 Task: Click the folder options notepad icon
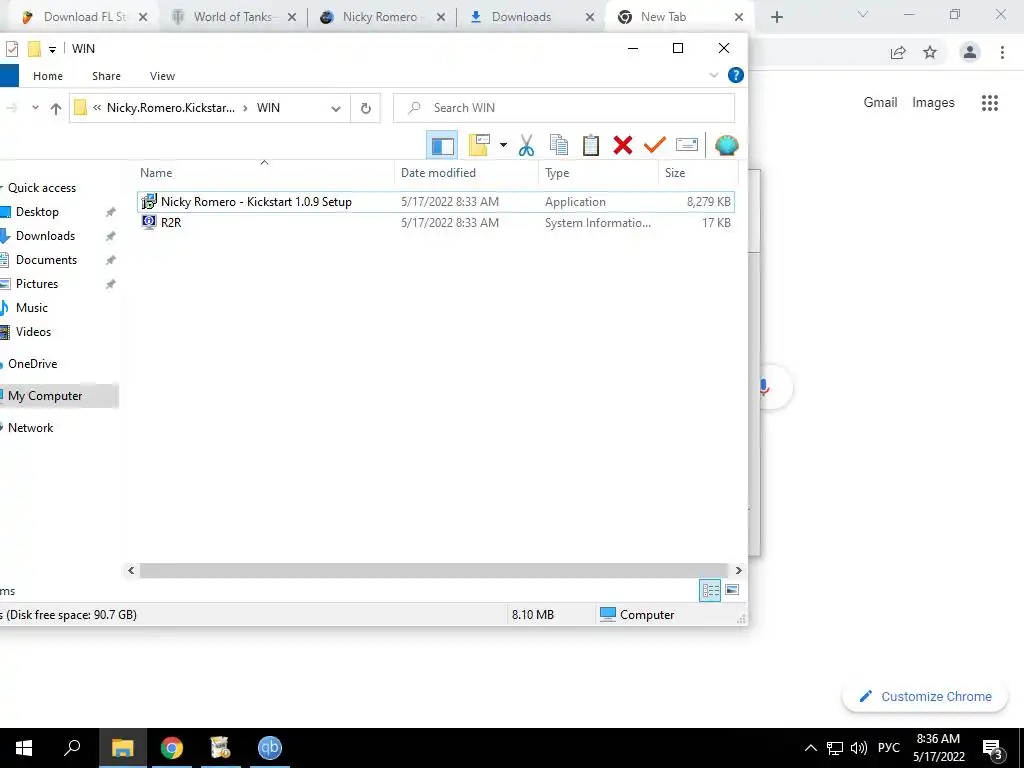(x=479, y=145)
